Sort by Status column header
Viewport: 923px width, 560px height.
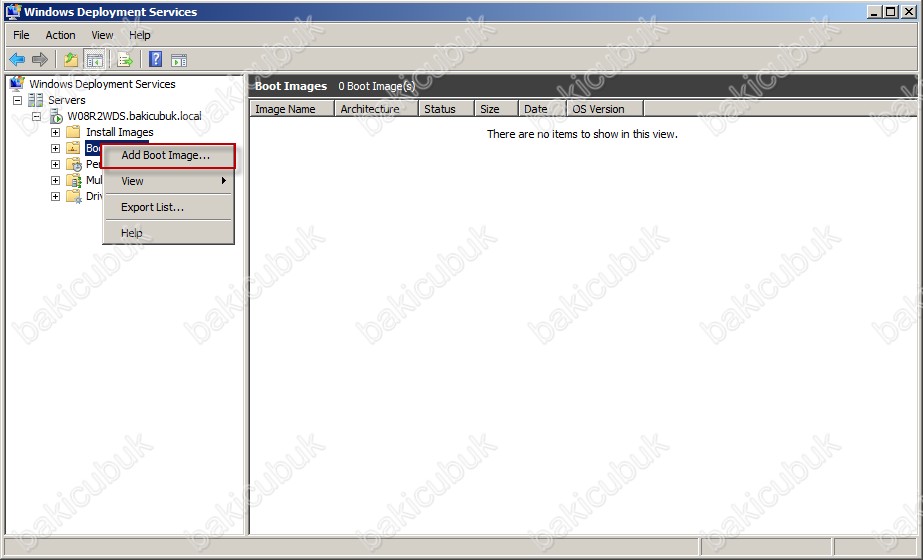pos(446,109)
